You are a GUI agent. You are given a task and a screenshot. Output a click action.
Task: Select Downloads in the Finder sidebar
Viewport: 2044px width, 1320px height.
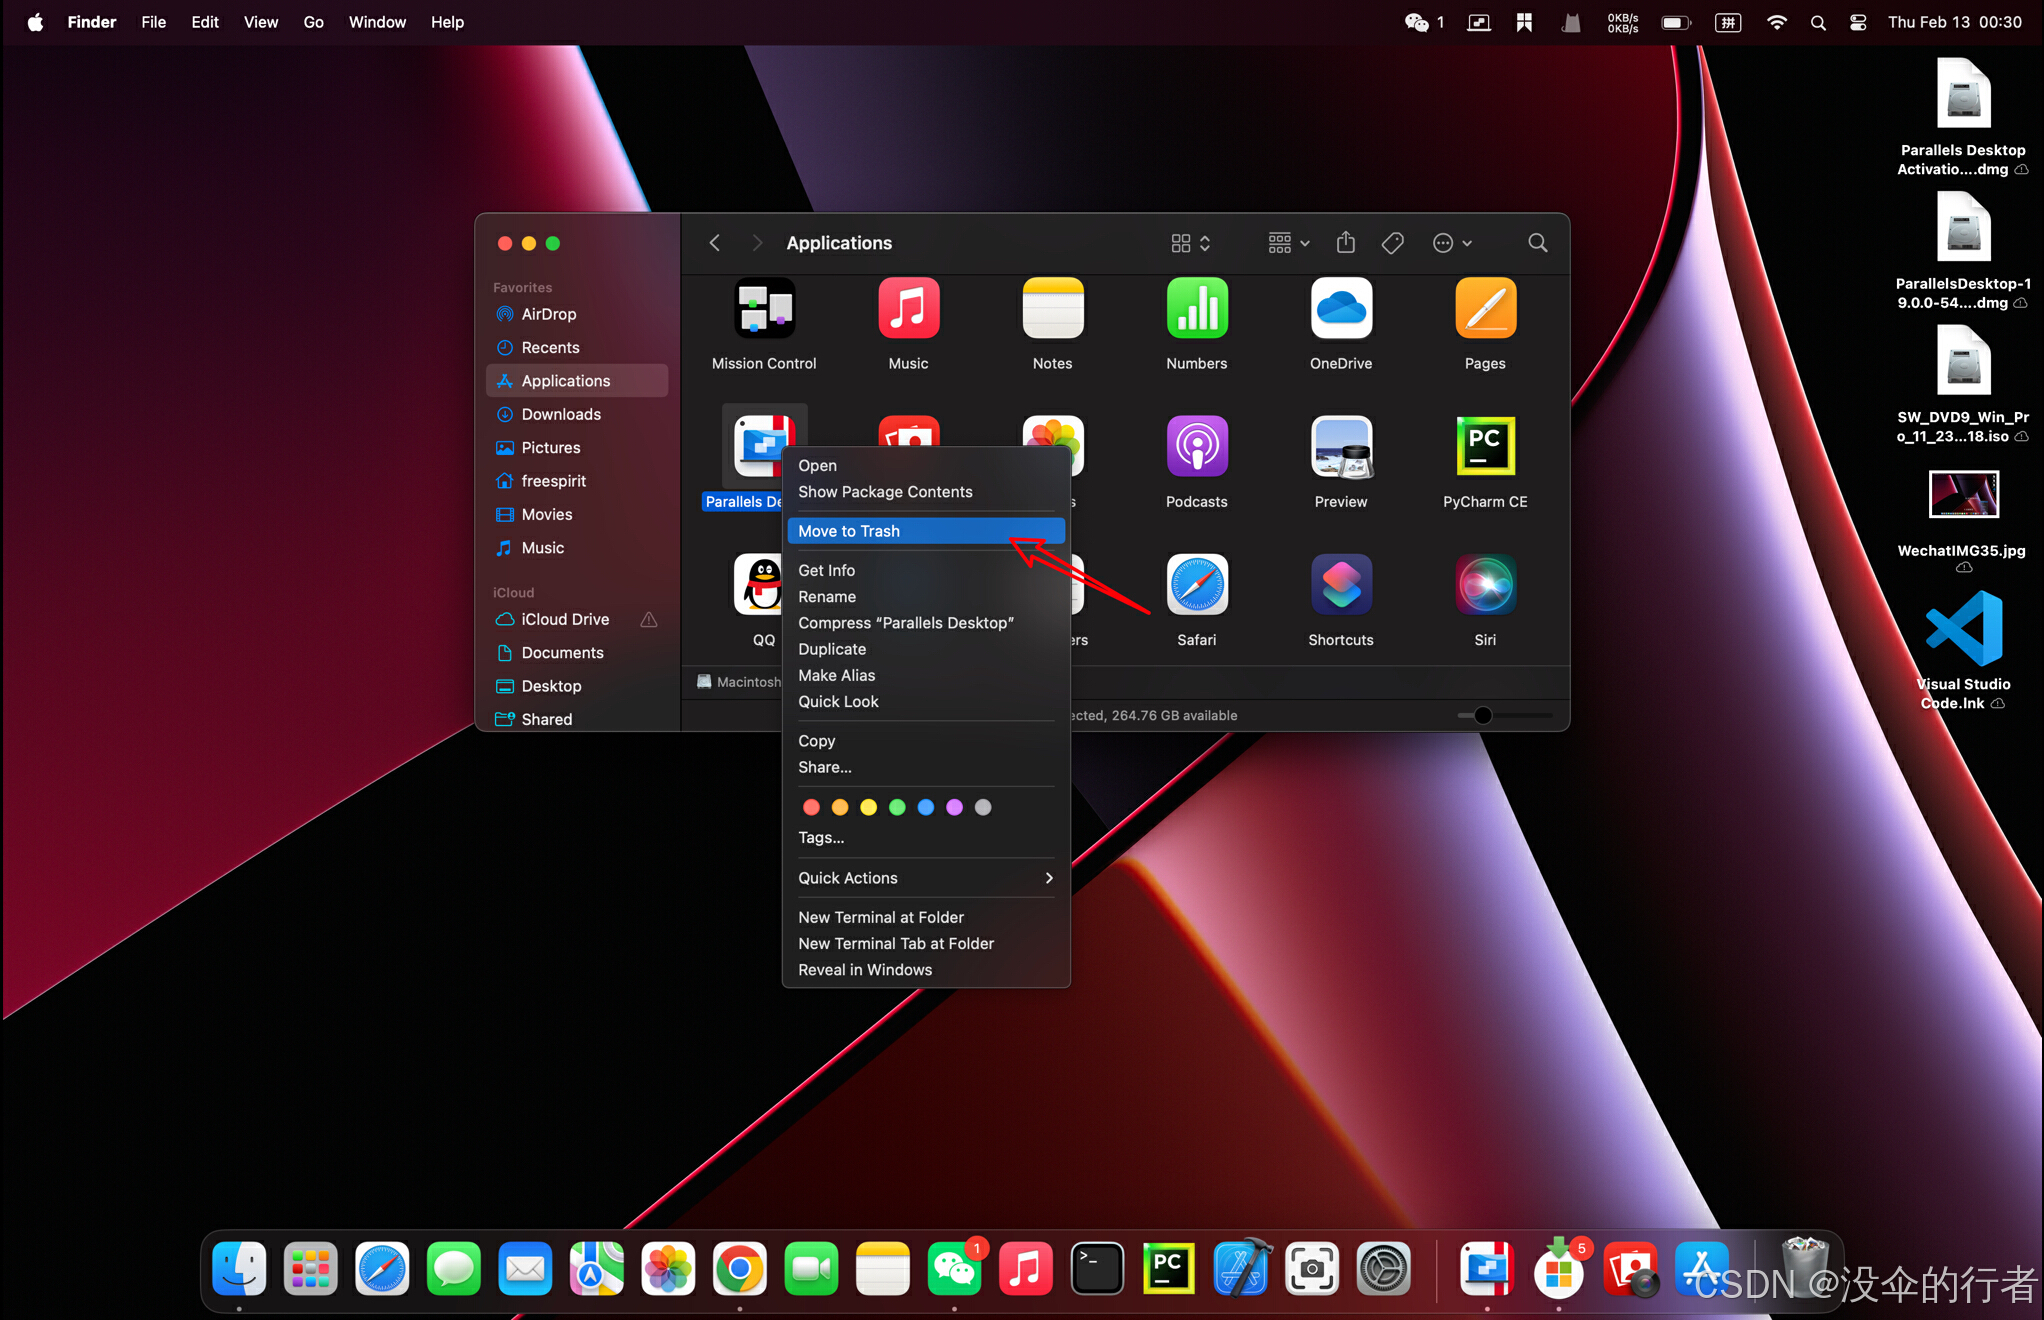tap(560, 414)
